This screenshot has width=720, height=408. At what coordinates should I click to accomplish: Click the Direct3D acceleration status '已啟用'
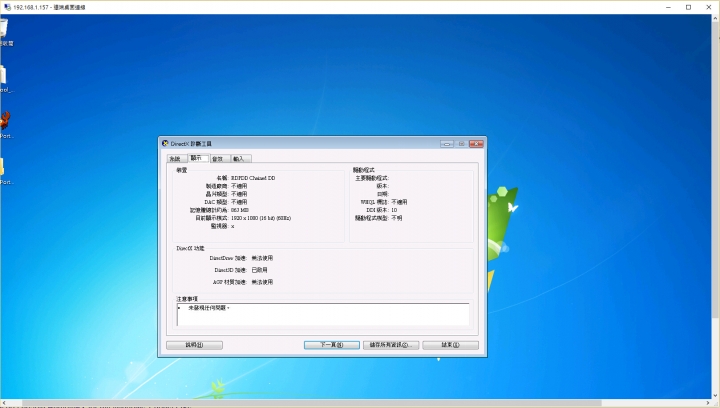259,270
